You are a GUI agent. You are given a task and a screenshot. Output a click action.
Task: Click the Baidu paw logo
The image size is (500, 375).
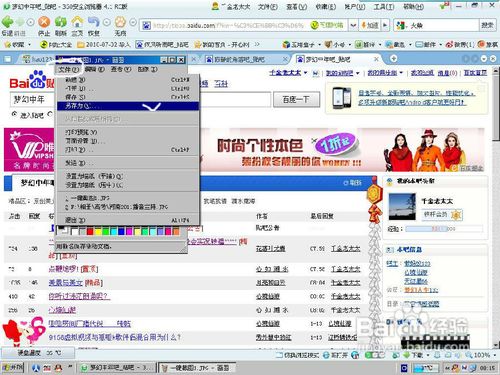[37, 80]
